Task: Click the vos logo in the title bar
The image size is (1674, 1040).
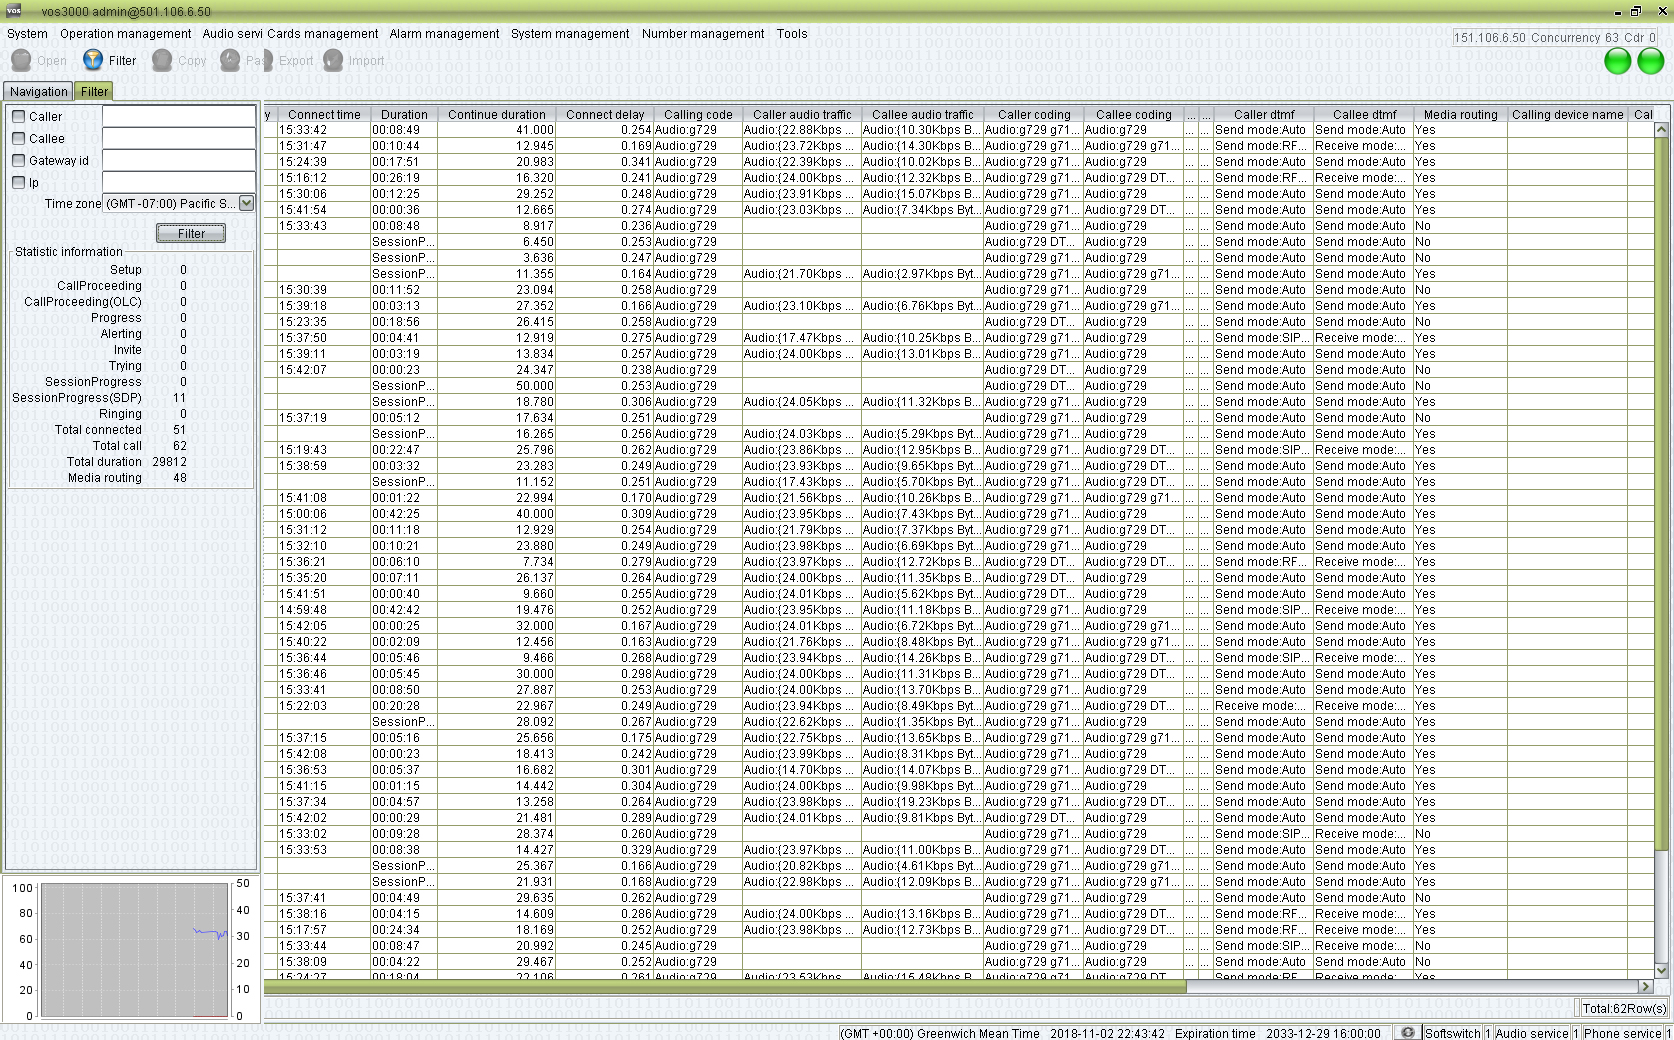Action: (11, 11)
